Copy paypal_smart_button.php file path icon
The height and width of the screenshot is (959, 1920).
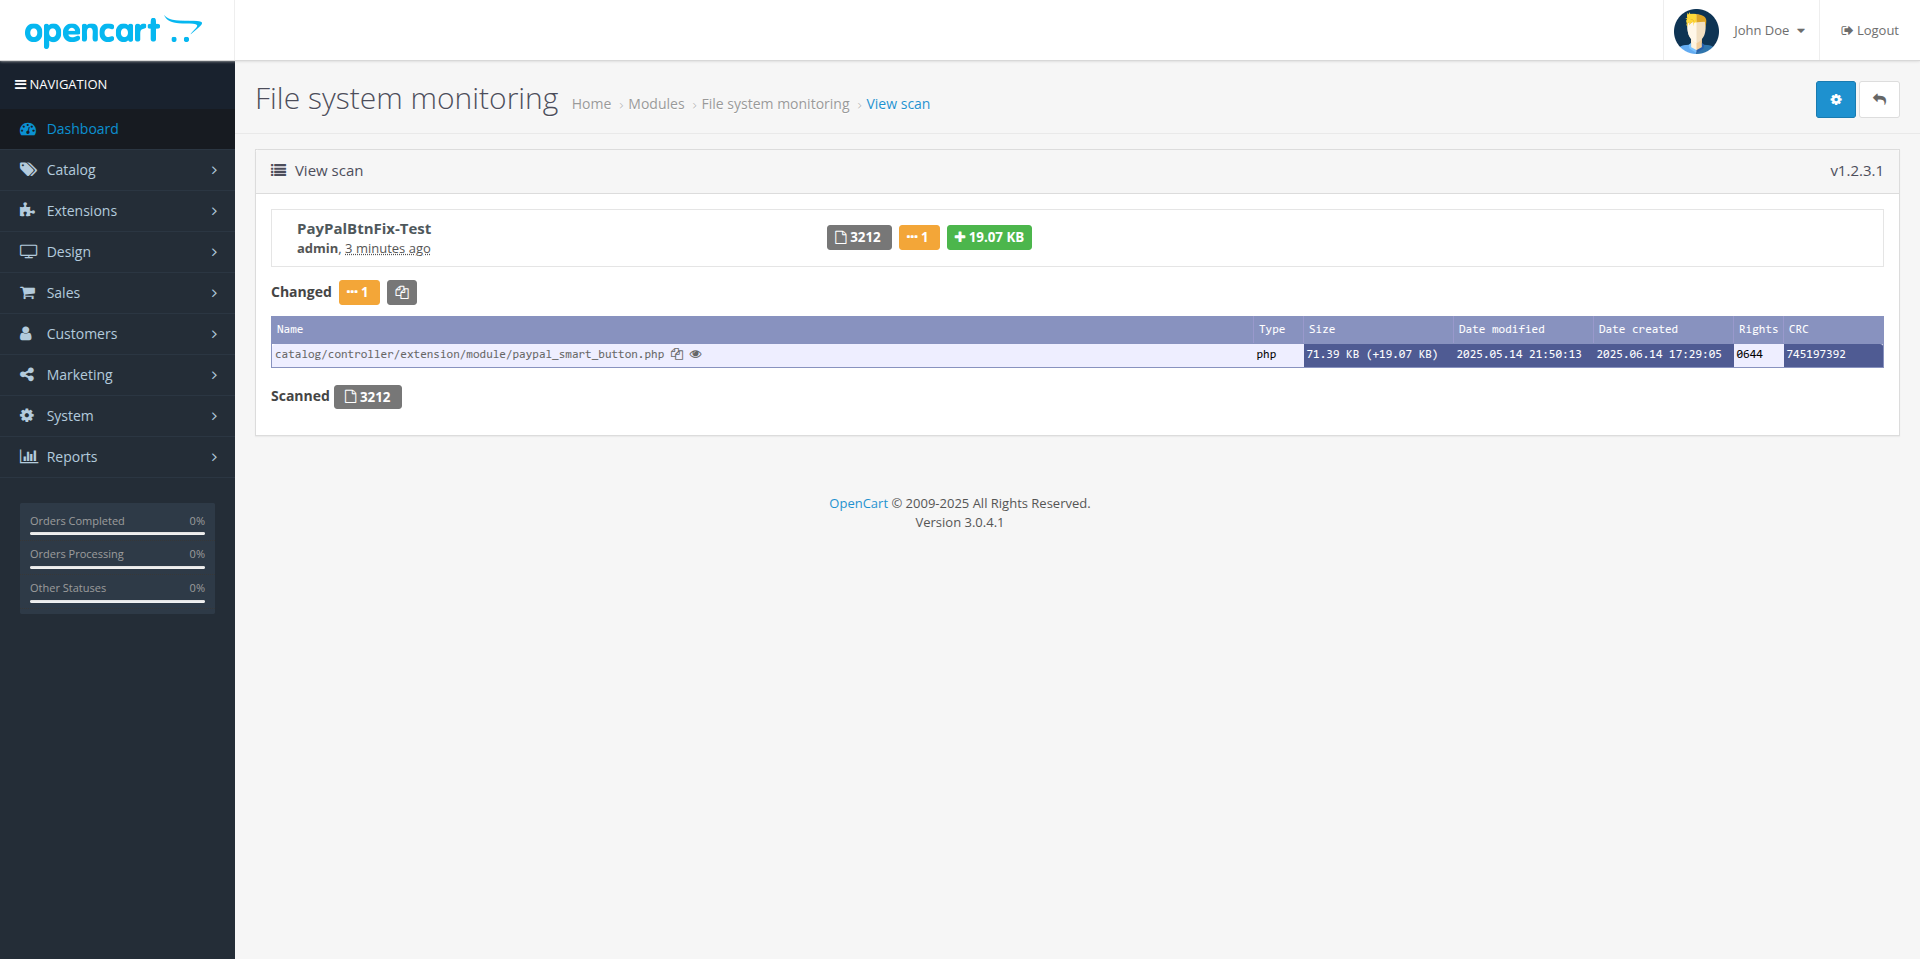[677, 354]
